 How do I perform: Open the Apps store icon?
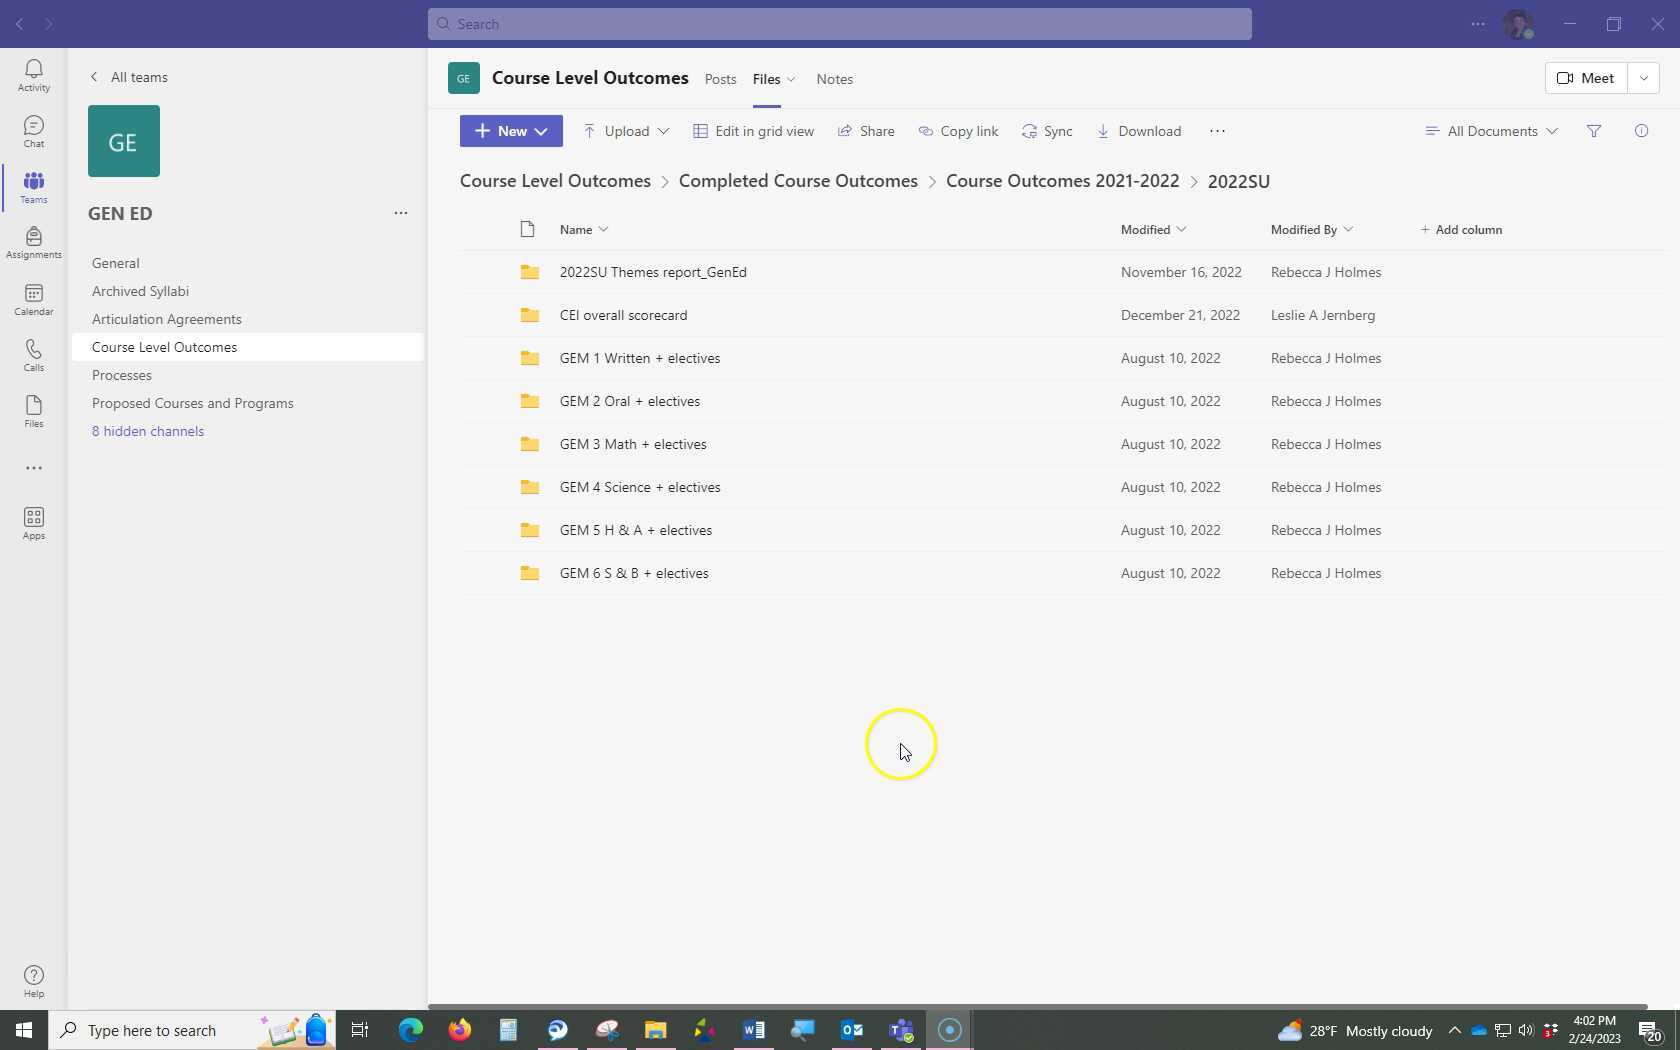coord(33,523)
